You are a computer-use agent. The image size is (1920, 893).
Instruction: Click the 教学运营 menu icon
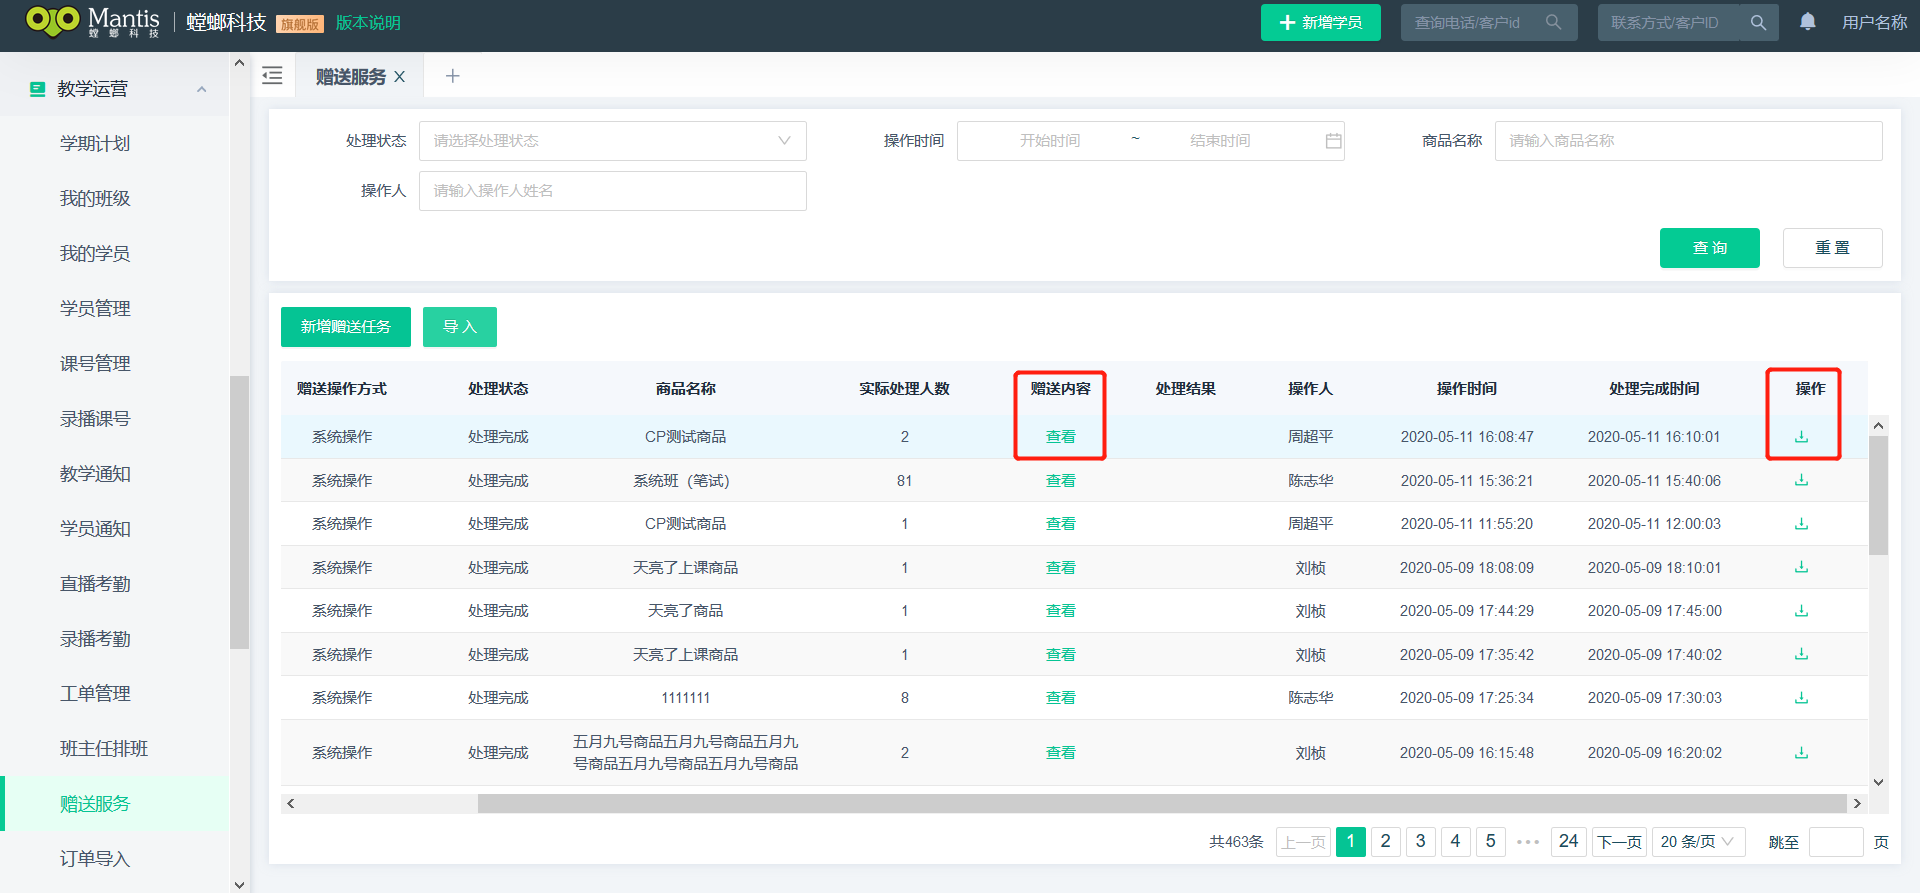37,89
